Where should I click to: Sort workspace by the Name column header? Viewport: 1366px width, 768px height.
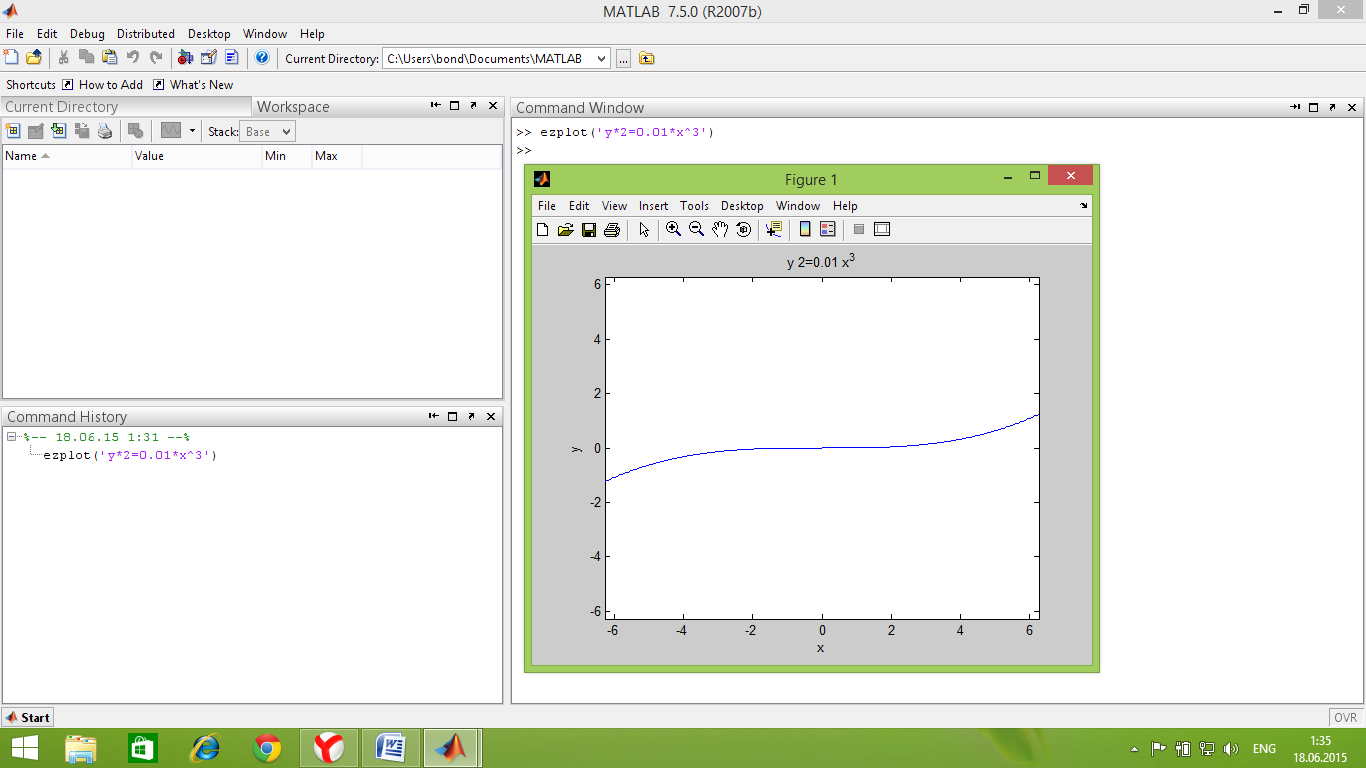[67, 156]
